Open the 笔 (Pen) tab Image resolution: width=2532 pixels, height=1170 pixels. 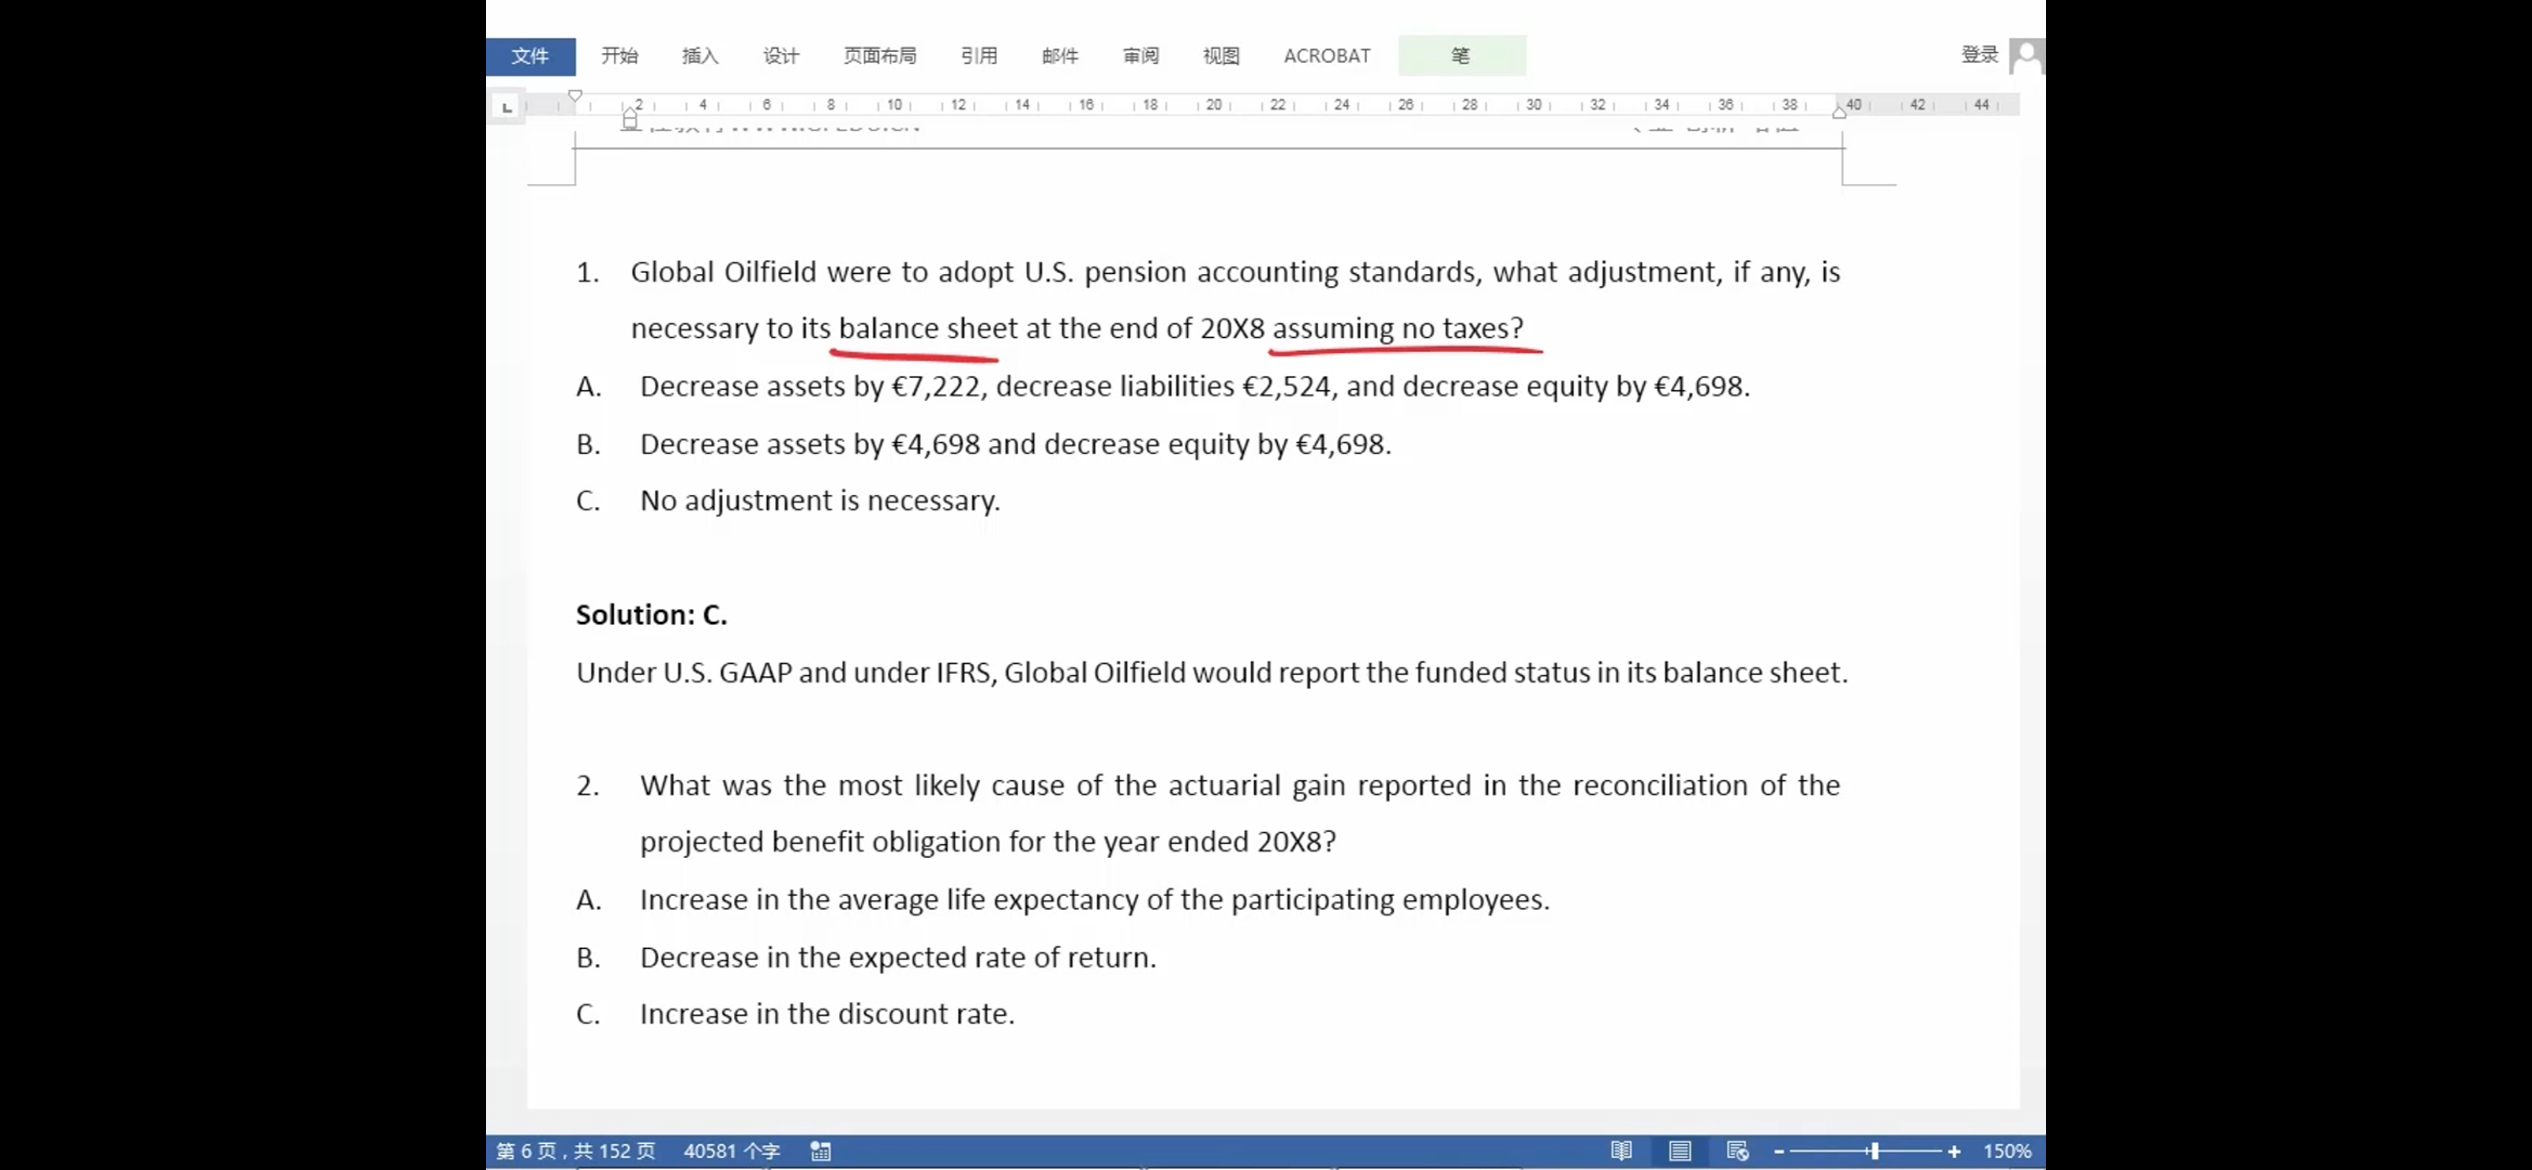1461,56
